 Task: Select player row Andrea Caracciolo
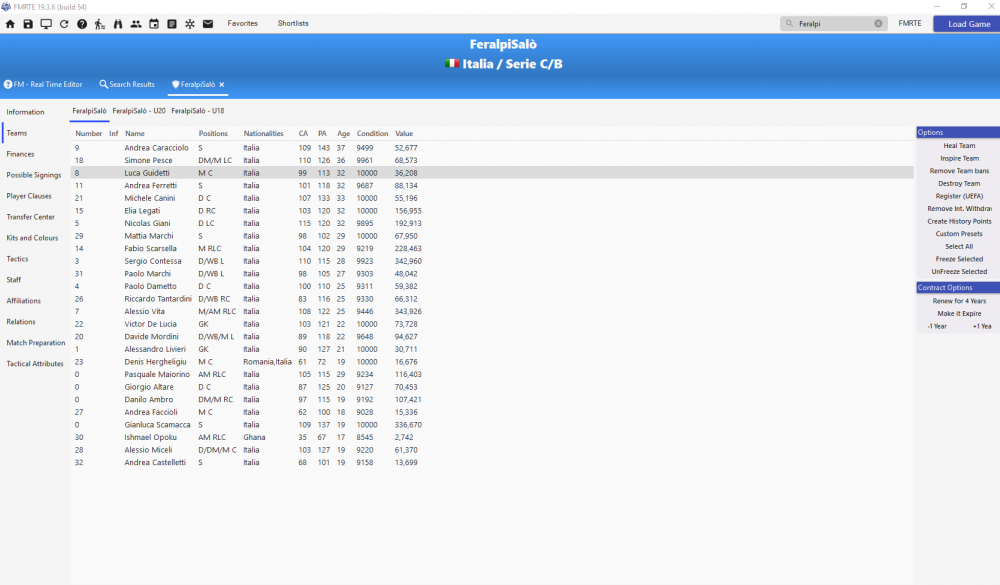(x=492, y=148)
